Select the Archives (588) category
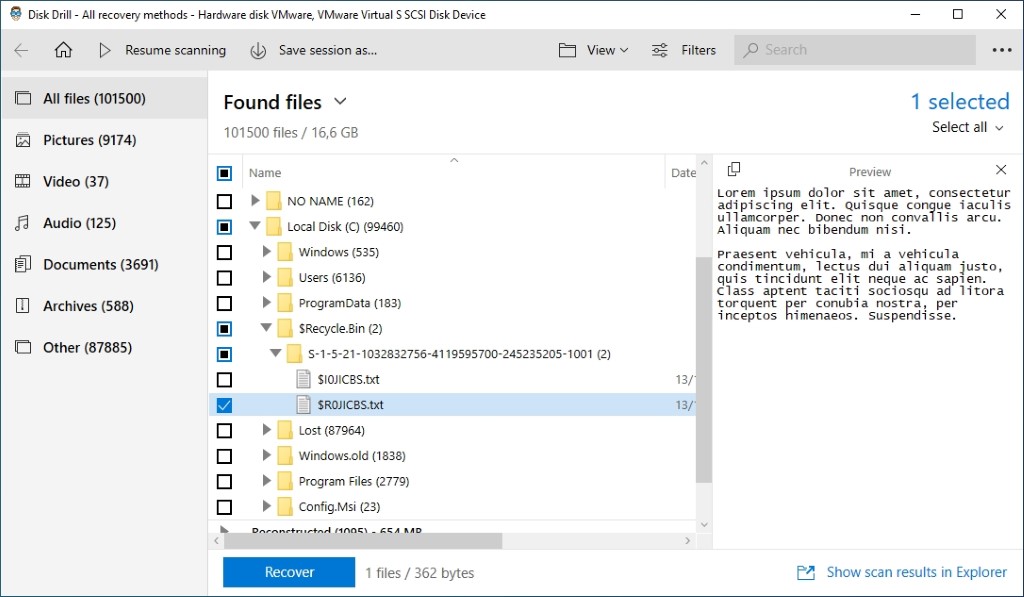The width and height of the screenshot is (1024, 597). [x=104, y=306]
